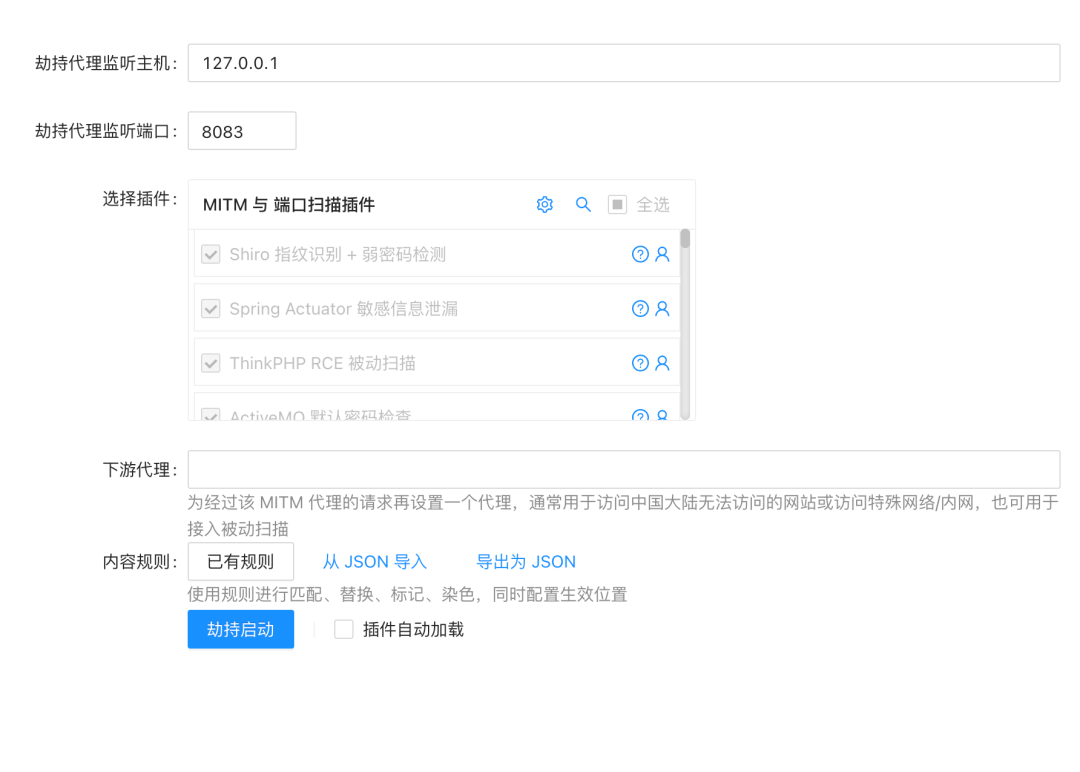
Task: Click 劫持启动 button
Action: pos(240,630)
